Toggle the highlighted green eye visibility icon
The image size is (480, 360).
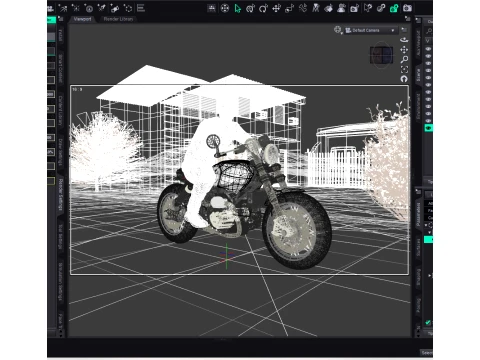coord(428,128)
